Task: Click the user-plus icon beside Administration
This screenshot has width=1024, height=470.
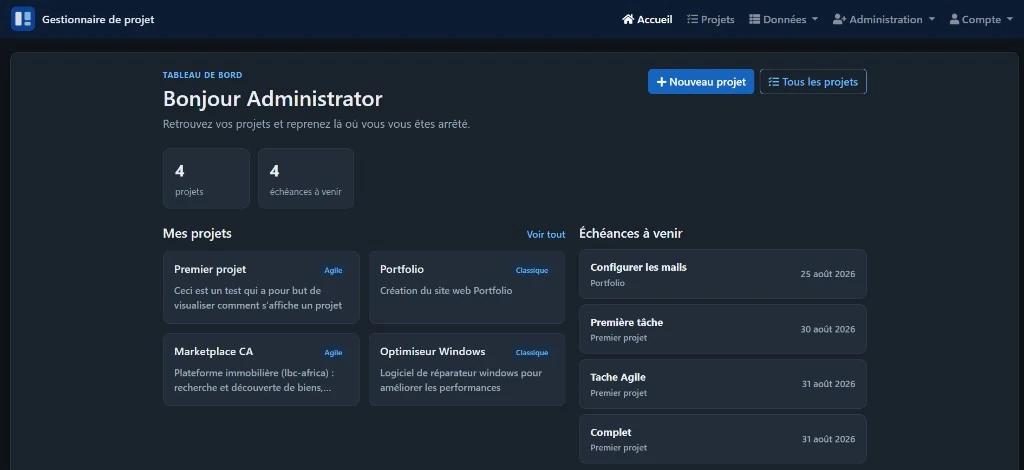Action: 839,20
